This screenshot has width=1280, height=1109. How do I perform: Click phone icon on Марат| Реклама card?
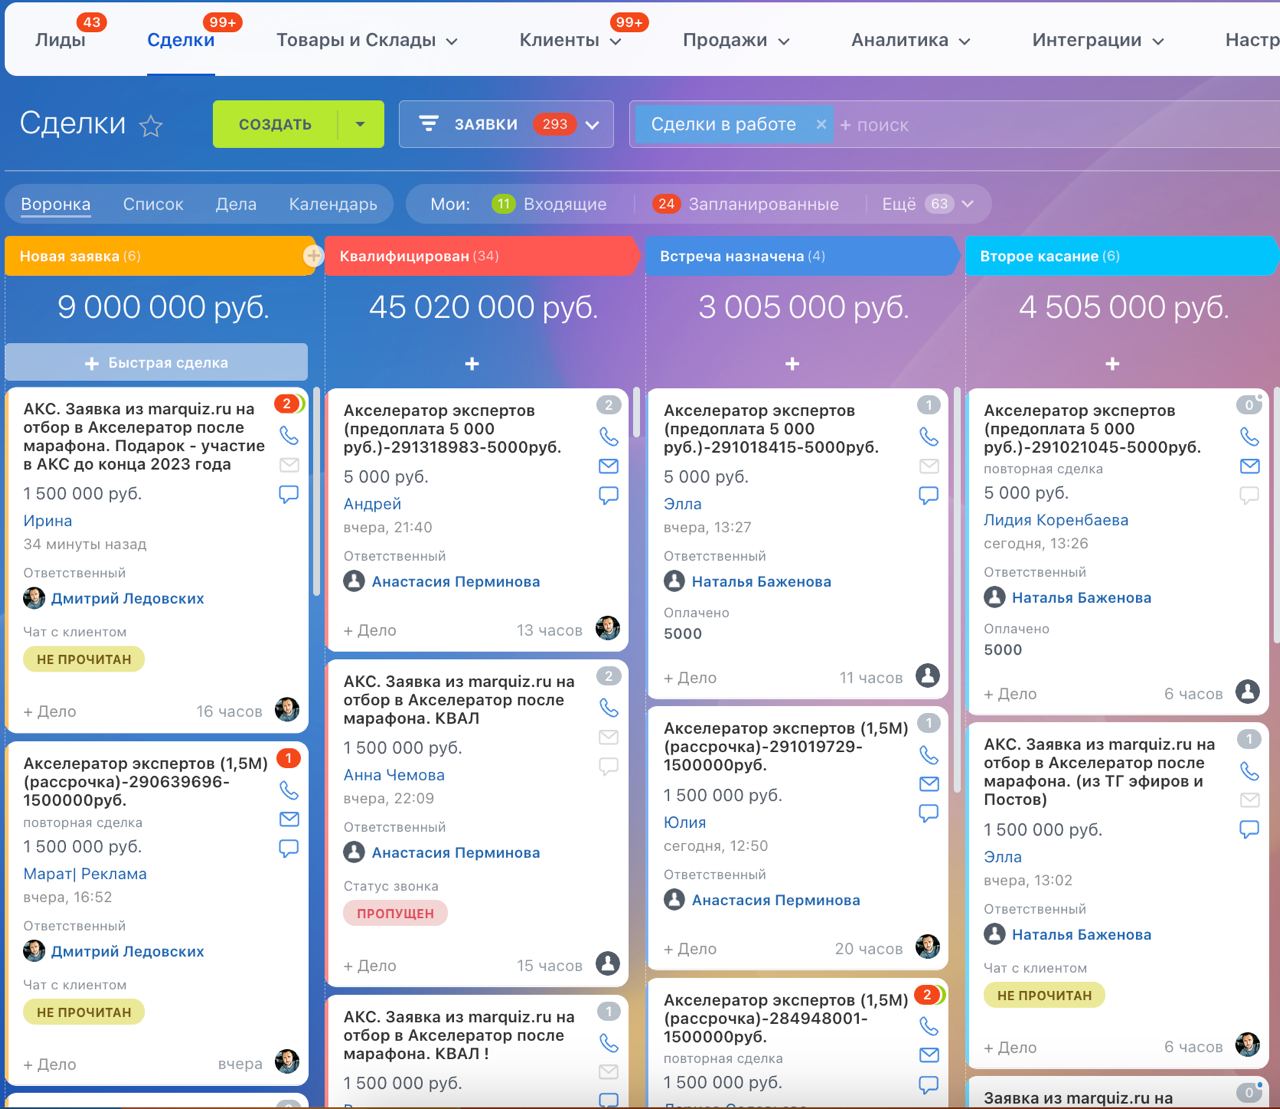289,790
